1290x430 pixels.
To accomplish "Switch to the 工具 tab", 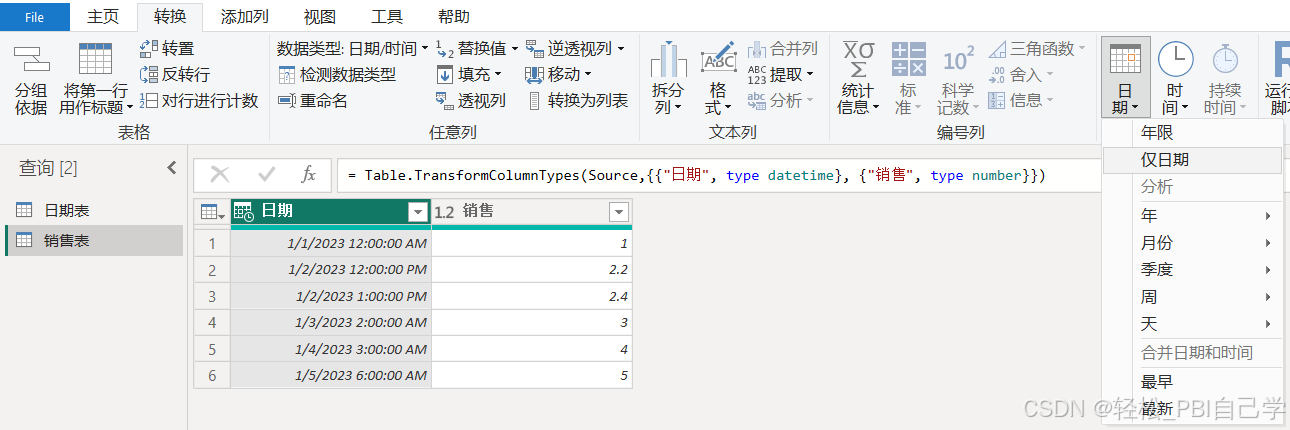I will point(386,16).
